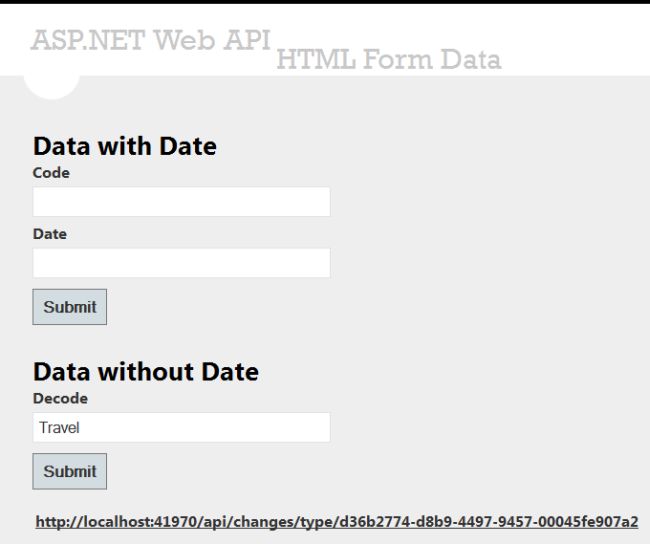The image size is (650, 544).
Task: Click the Decode field label
Action: tap(60, 398)
